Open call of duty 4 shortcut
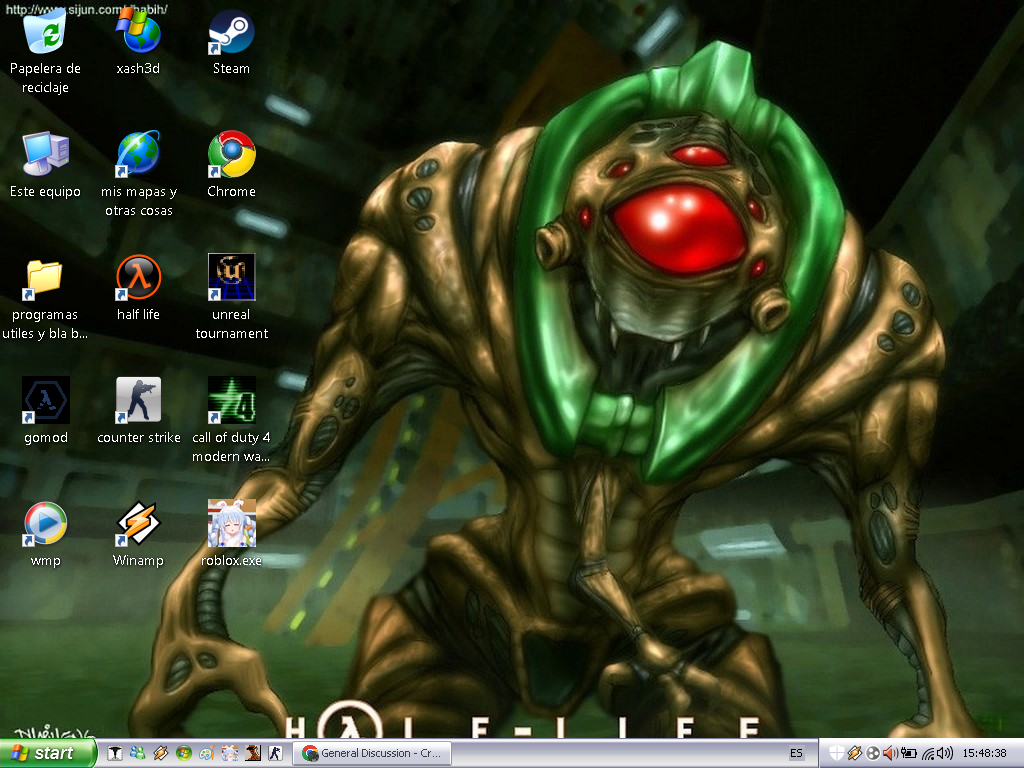Screen dimensions: 1024x768 click(231, 401)
